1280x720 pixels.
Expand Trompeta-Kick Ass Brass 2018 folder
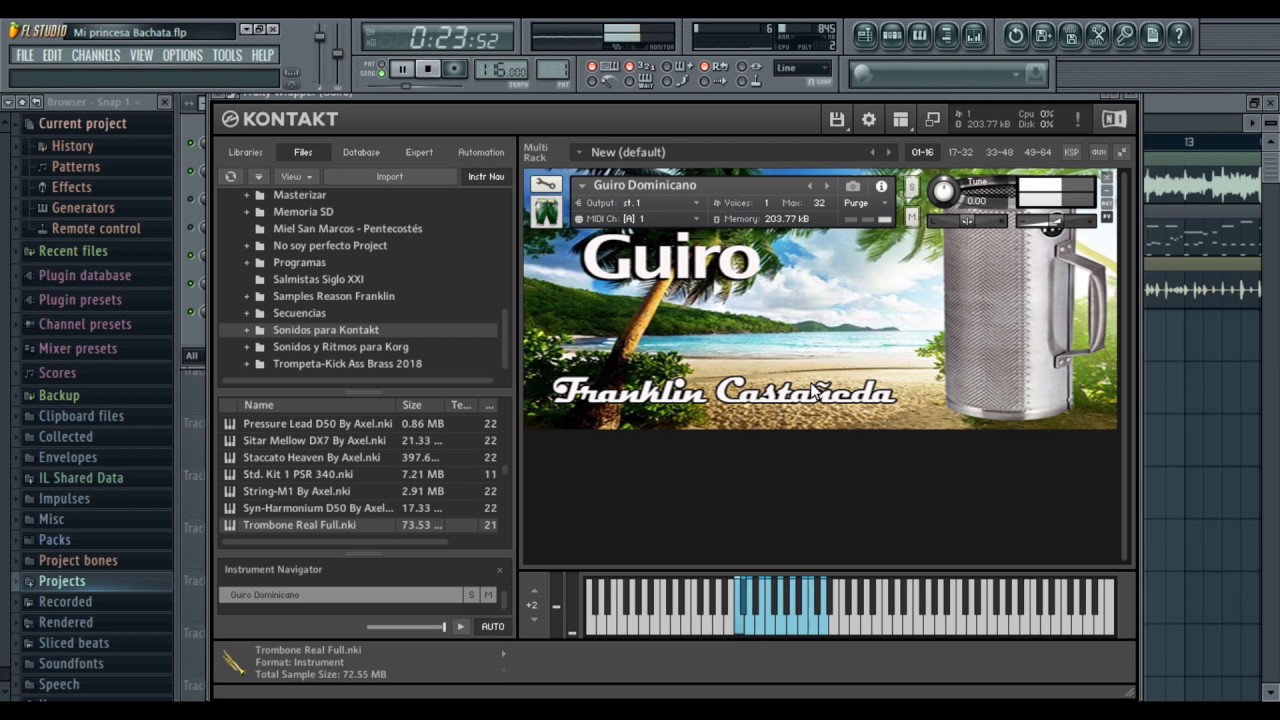247,364
